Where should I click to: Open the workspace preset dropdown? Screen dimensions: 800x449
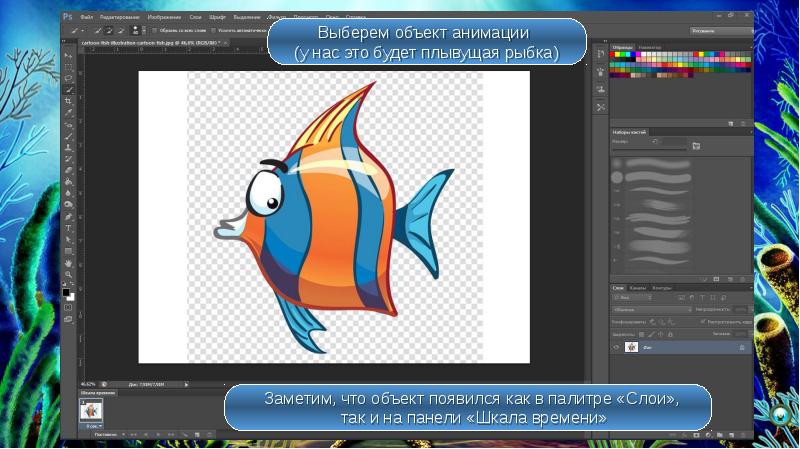(x=718, y=31)
